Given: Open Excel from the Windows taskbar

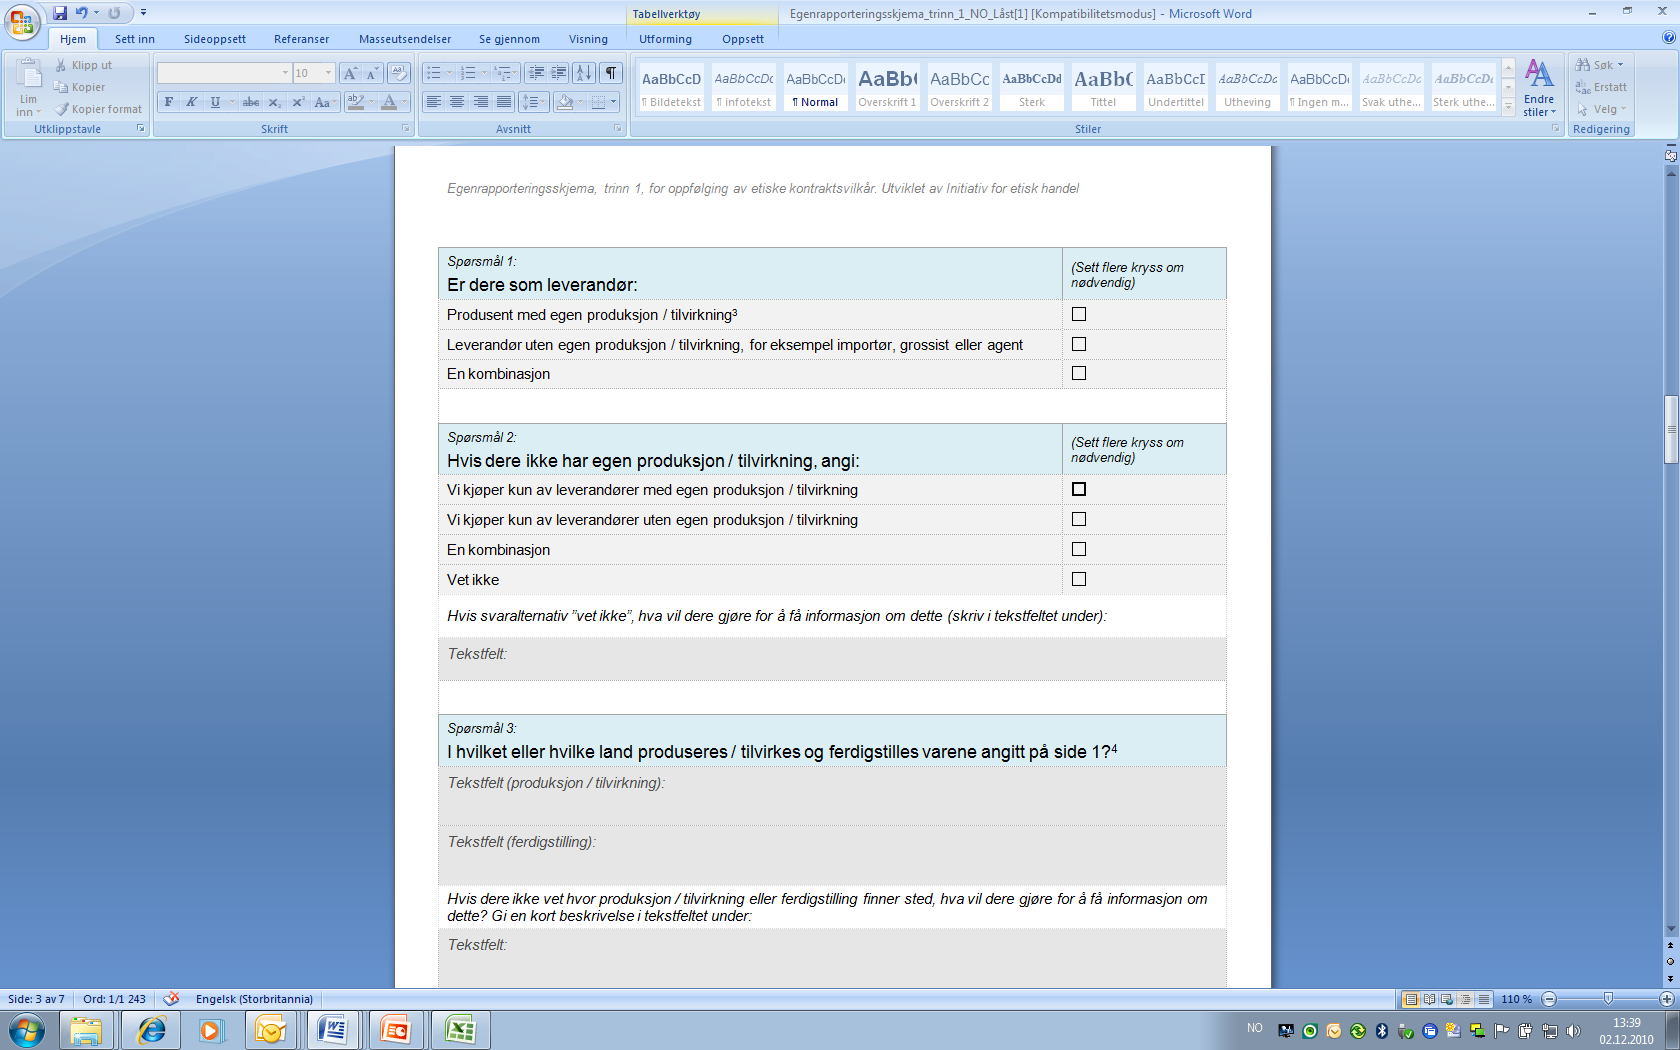Looking at the screenshot, I should click(460, 1029).
